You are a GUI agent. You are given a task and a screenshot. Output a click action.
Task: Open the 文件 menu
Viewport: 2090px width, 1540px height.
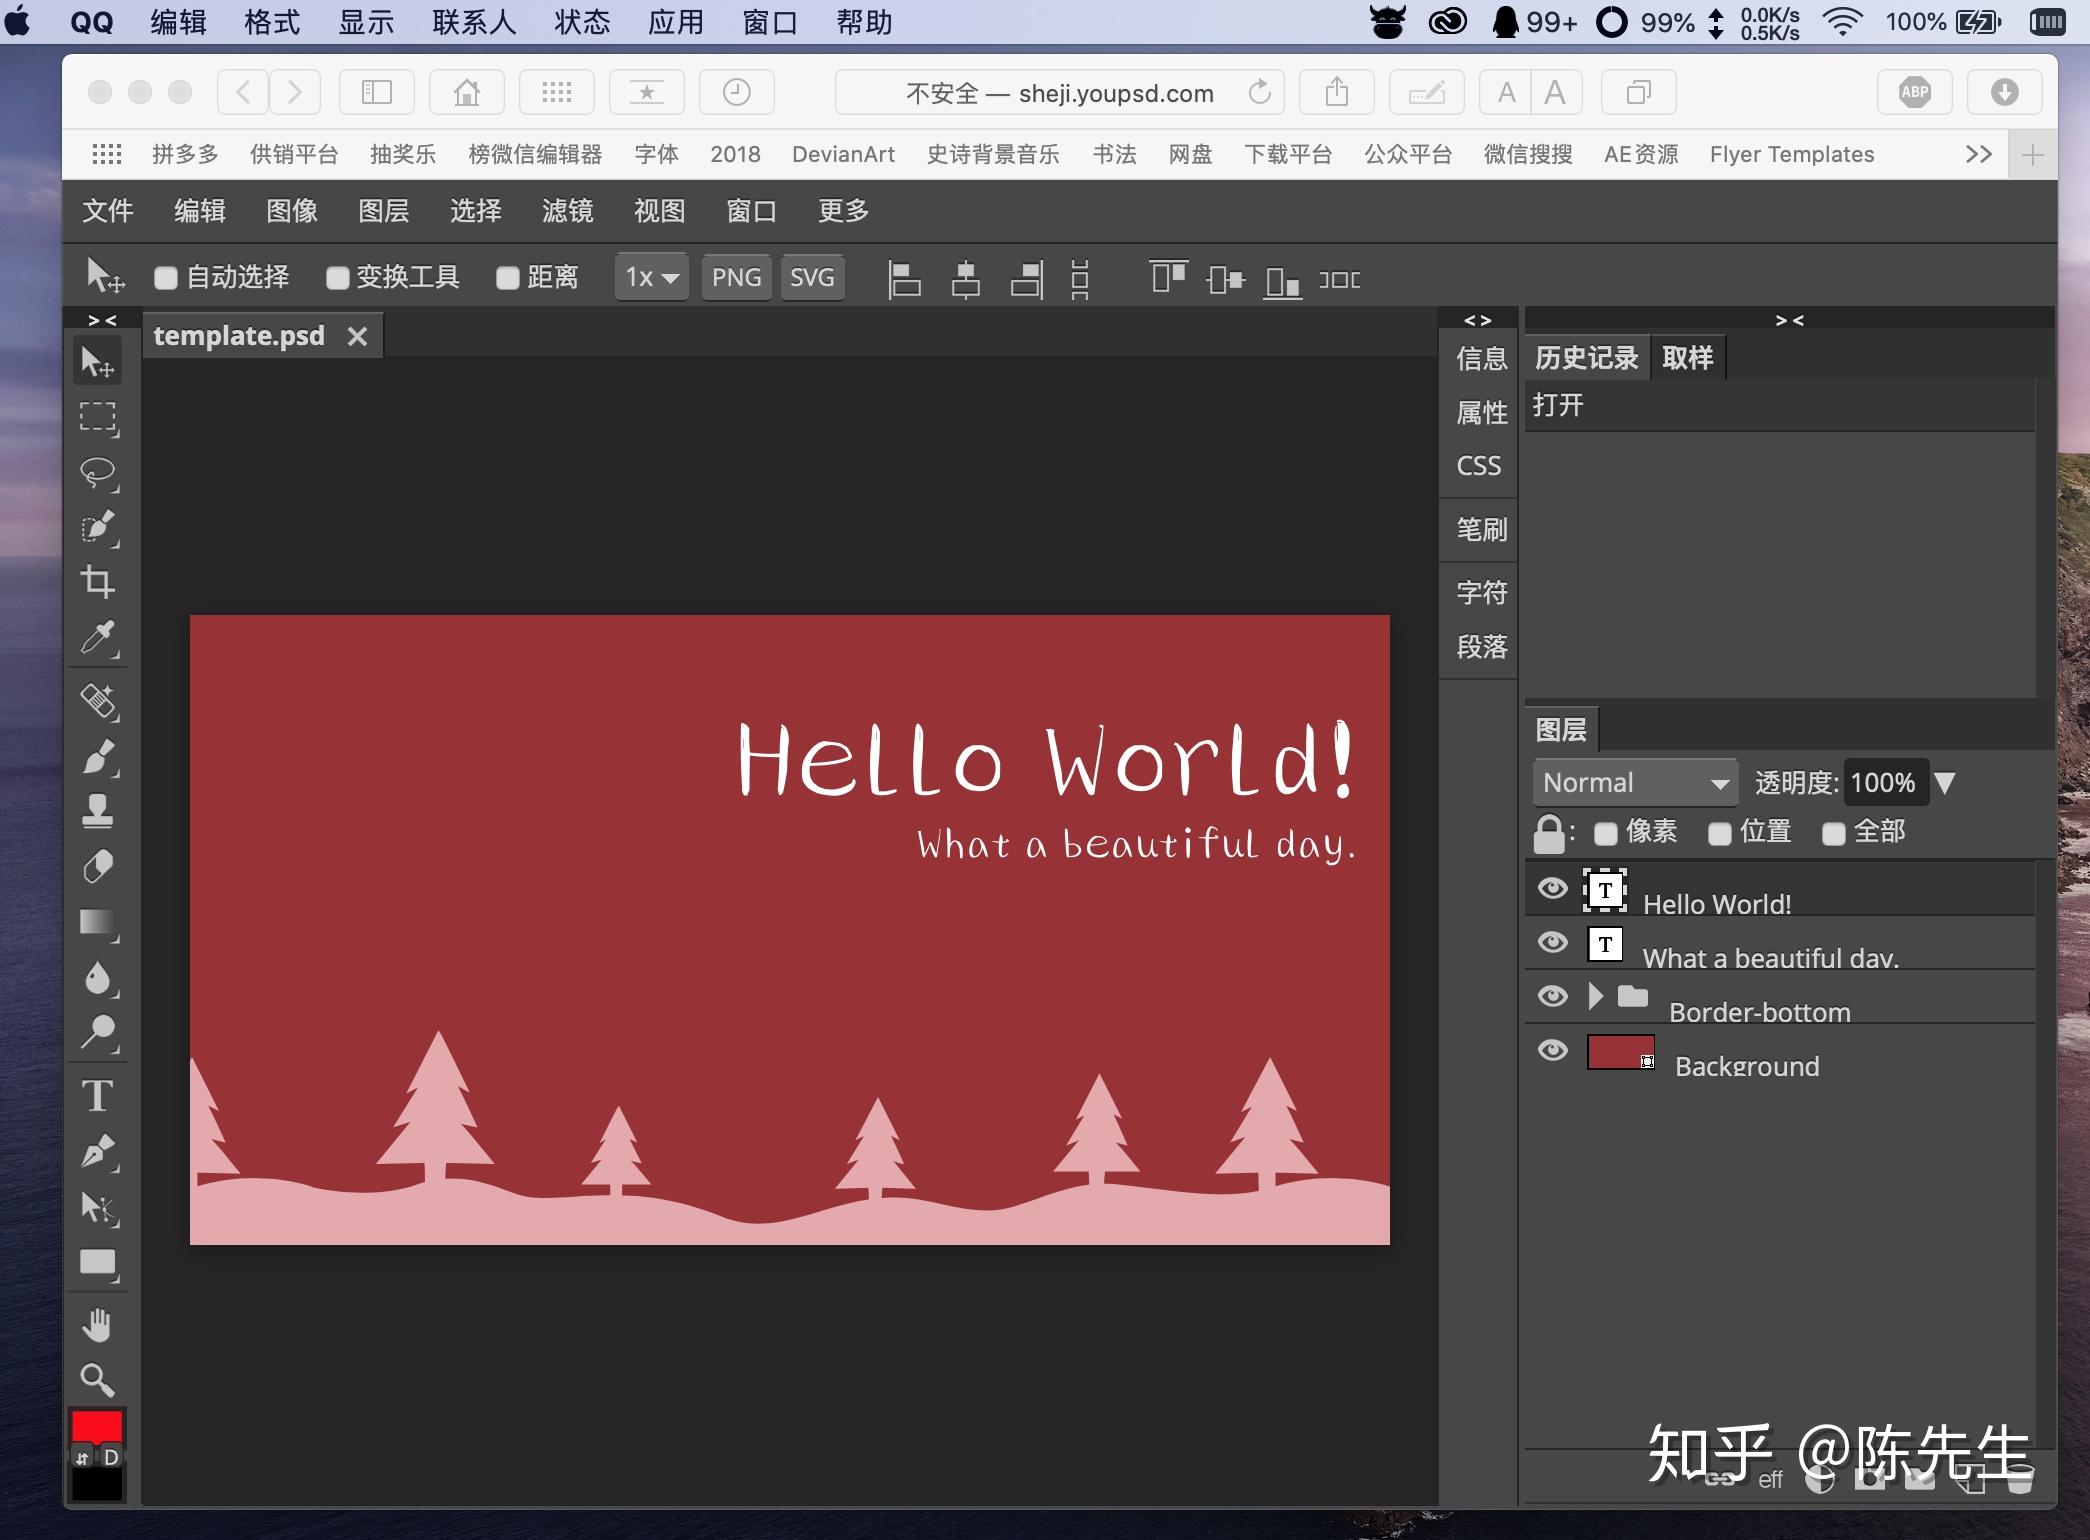pos(108,210)
